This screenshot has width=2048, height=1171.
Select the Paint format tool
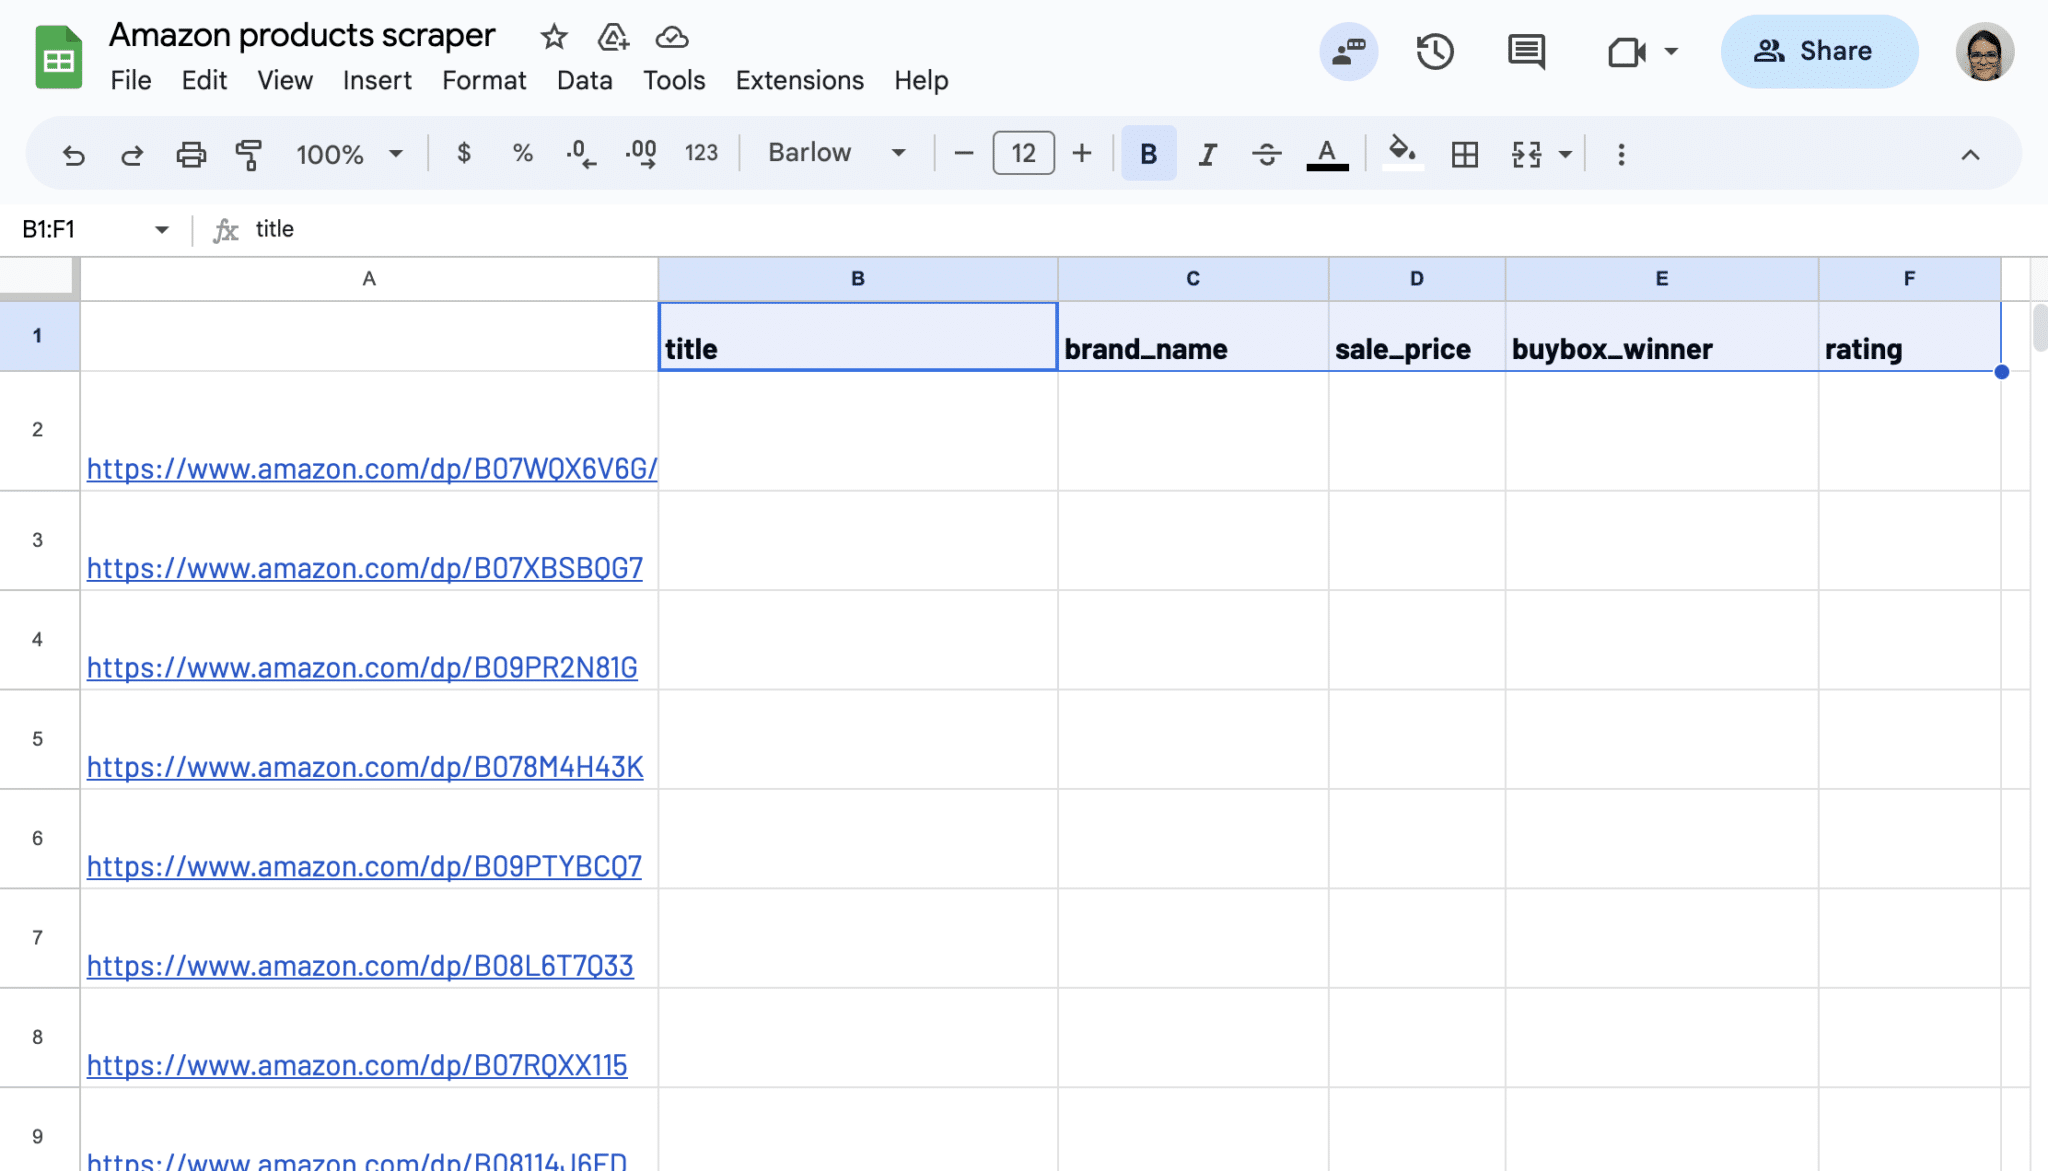[249, 154]
